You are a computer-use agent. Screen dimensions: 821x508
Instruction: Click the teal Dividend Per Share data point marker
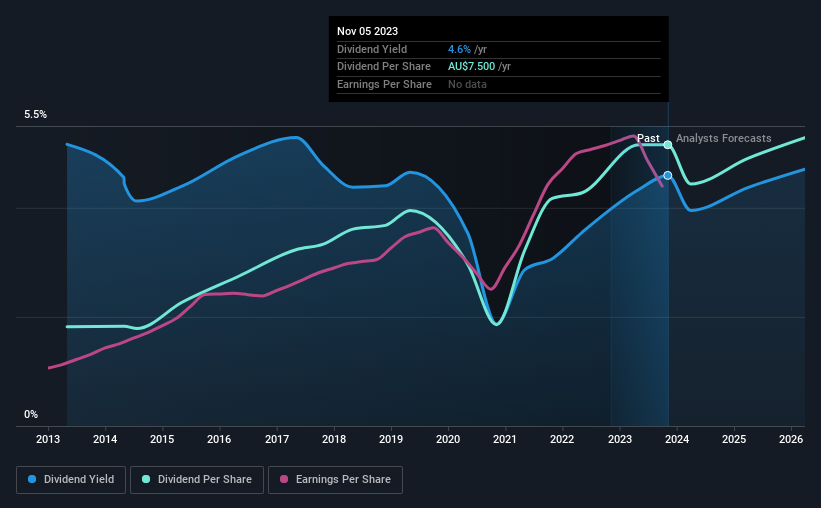[x=668, y=145]
